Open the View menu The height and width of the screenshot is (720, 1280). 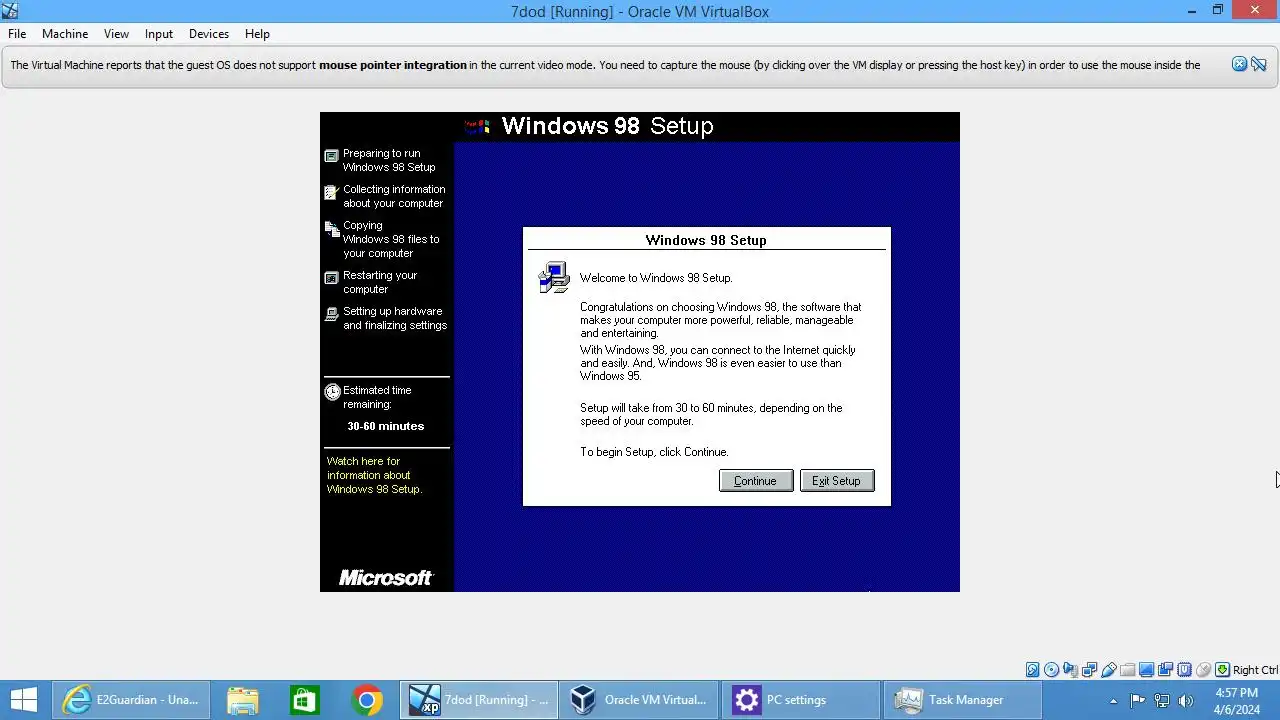tap(116, 33)
